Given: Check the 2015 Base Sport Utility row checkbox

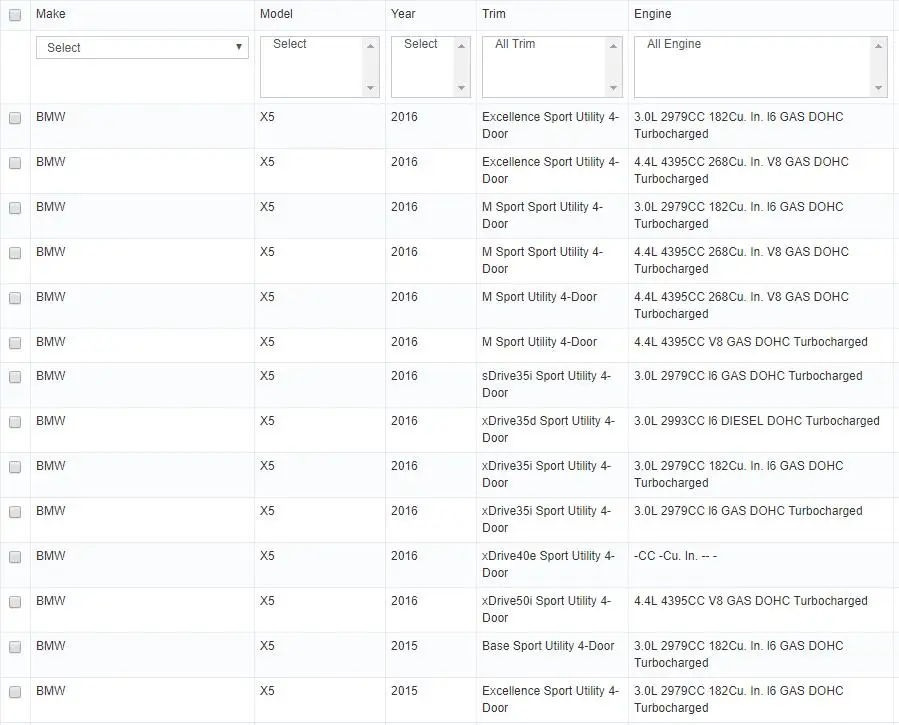Looking at the screenshot, I should click(15, 647).
